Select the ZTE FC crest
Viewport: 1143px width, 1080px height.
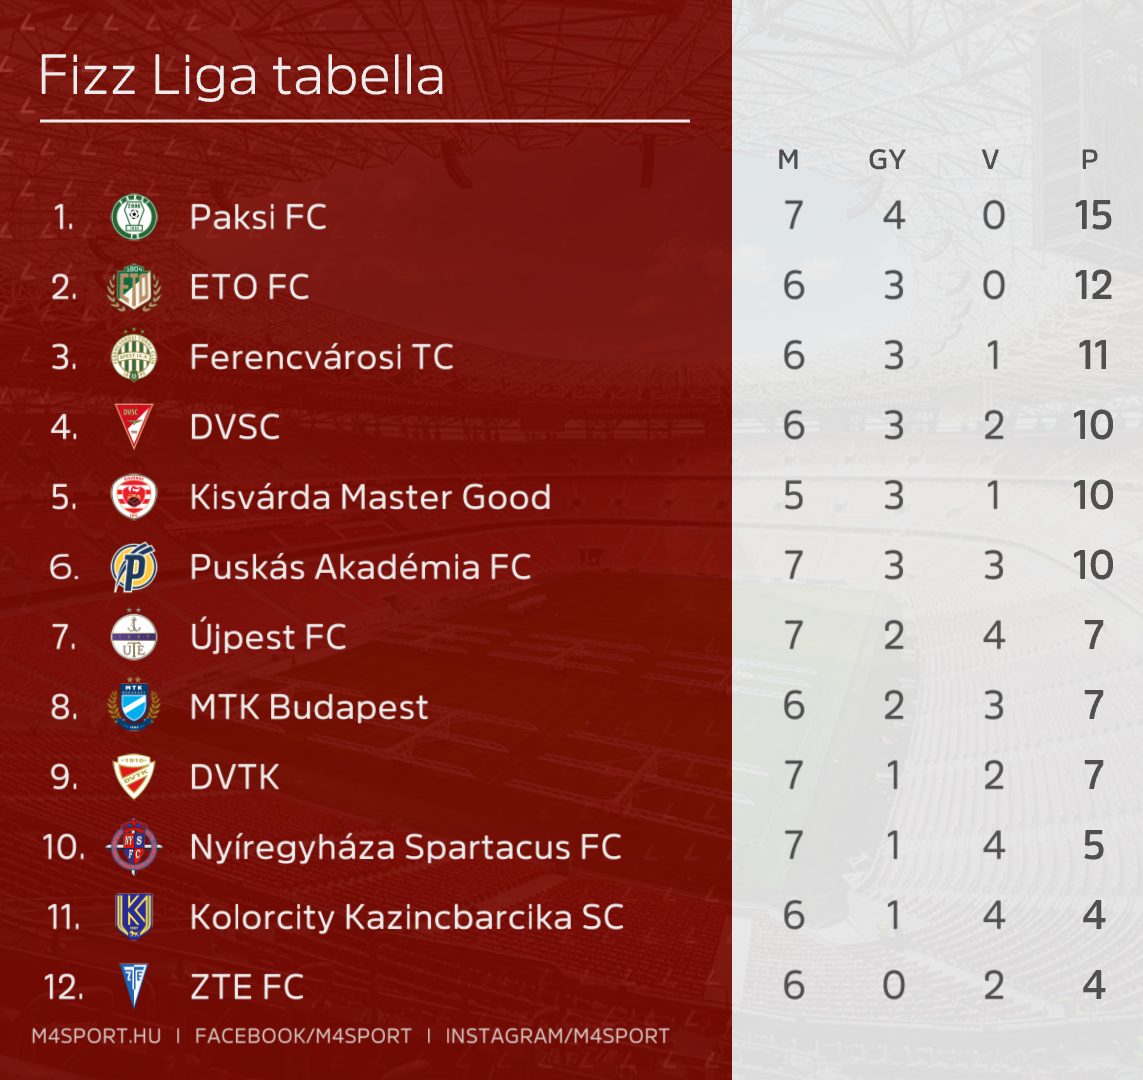click(134, 985)
